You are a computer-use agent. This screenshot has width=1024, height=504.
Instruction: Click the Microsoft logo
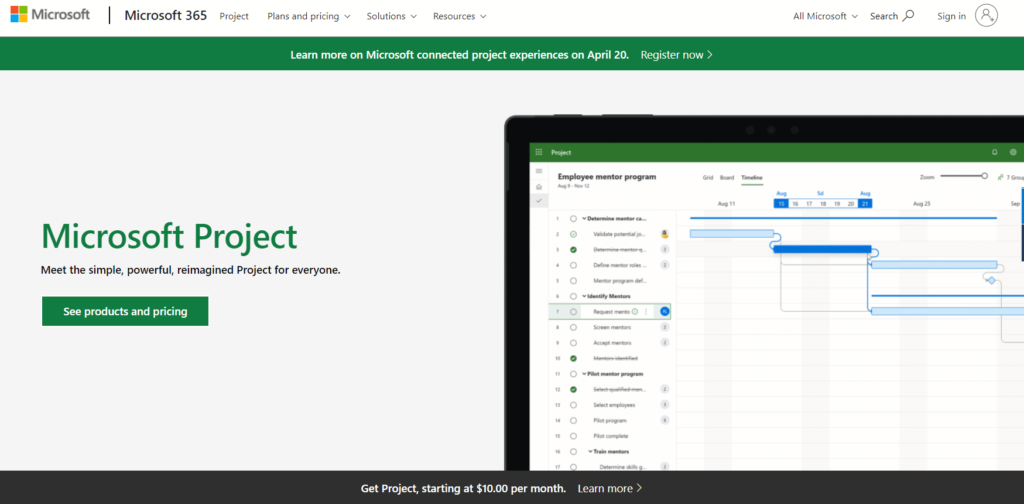click(50, 14)
